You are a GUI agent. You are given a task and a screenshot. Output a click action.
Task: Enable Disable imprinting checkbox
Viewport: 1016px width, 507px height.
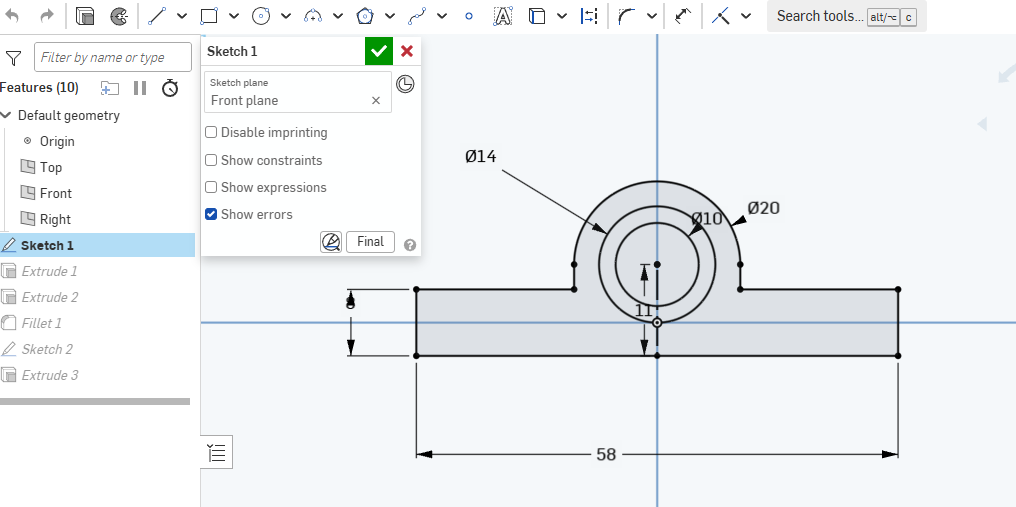(x=211, y=132)
